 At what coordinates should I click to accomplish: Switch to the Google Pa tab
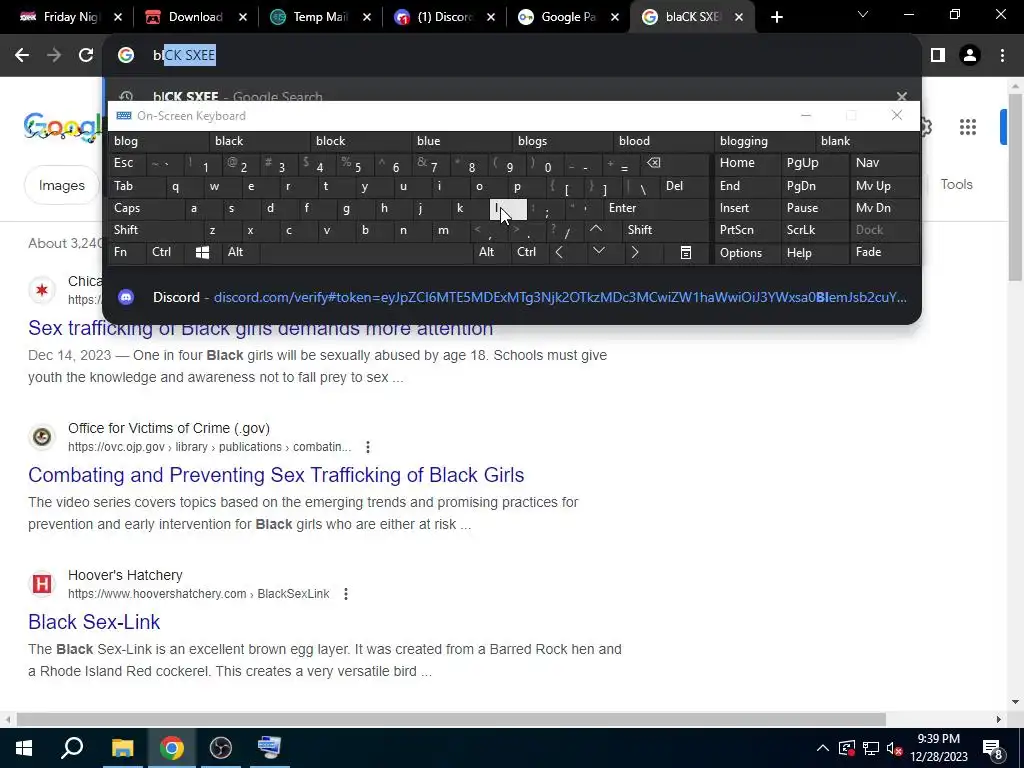click(566, 17)
